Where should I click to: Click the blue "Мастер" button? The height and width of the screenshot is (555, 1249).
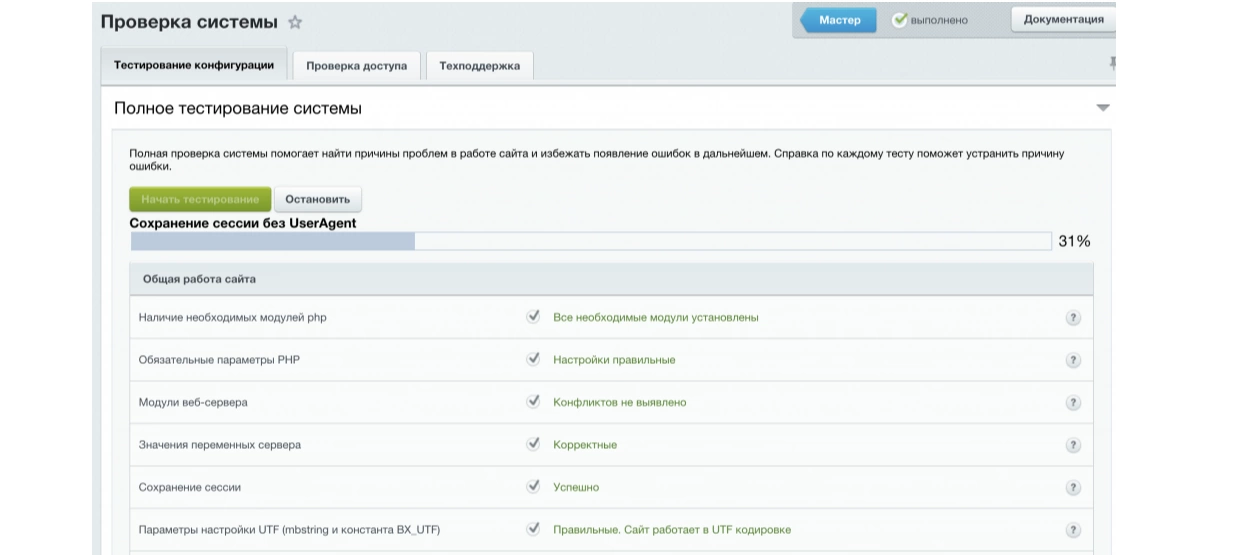tap(839, 20)
